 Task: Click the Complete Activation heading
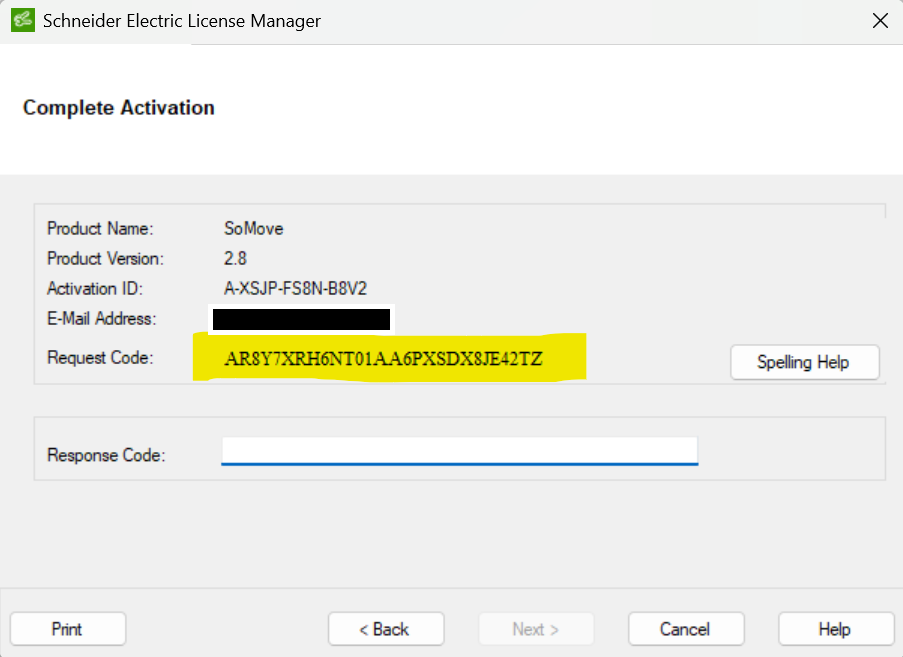pos(119,108)
